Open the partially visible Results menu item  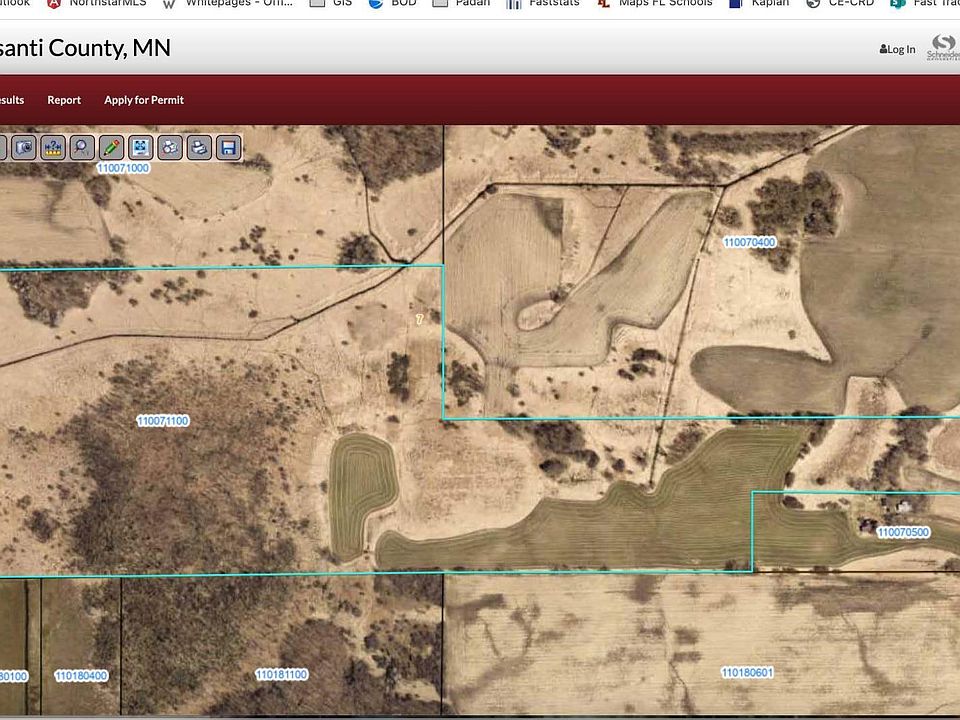[x=12, y=100]
